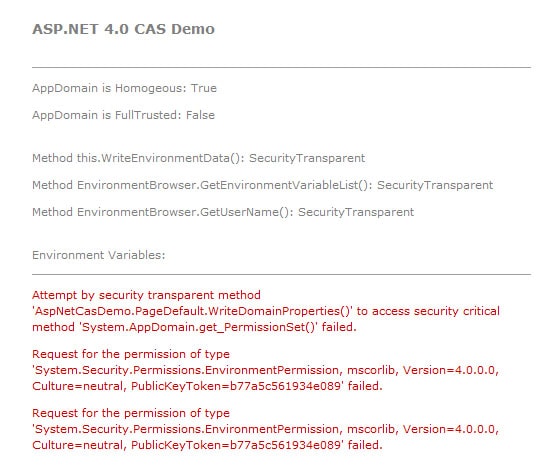
Task: Click the horizontal rule below the page title
Action: point(281,67)
